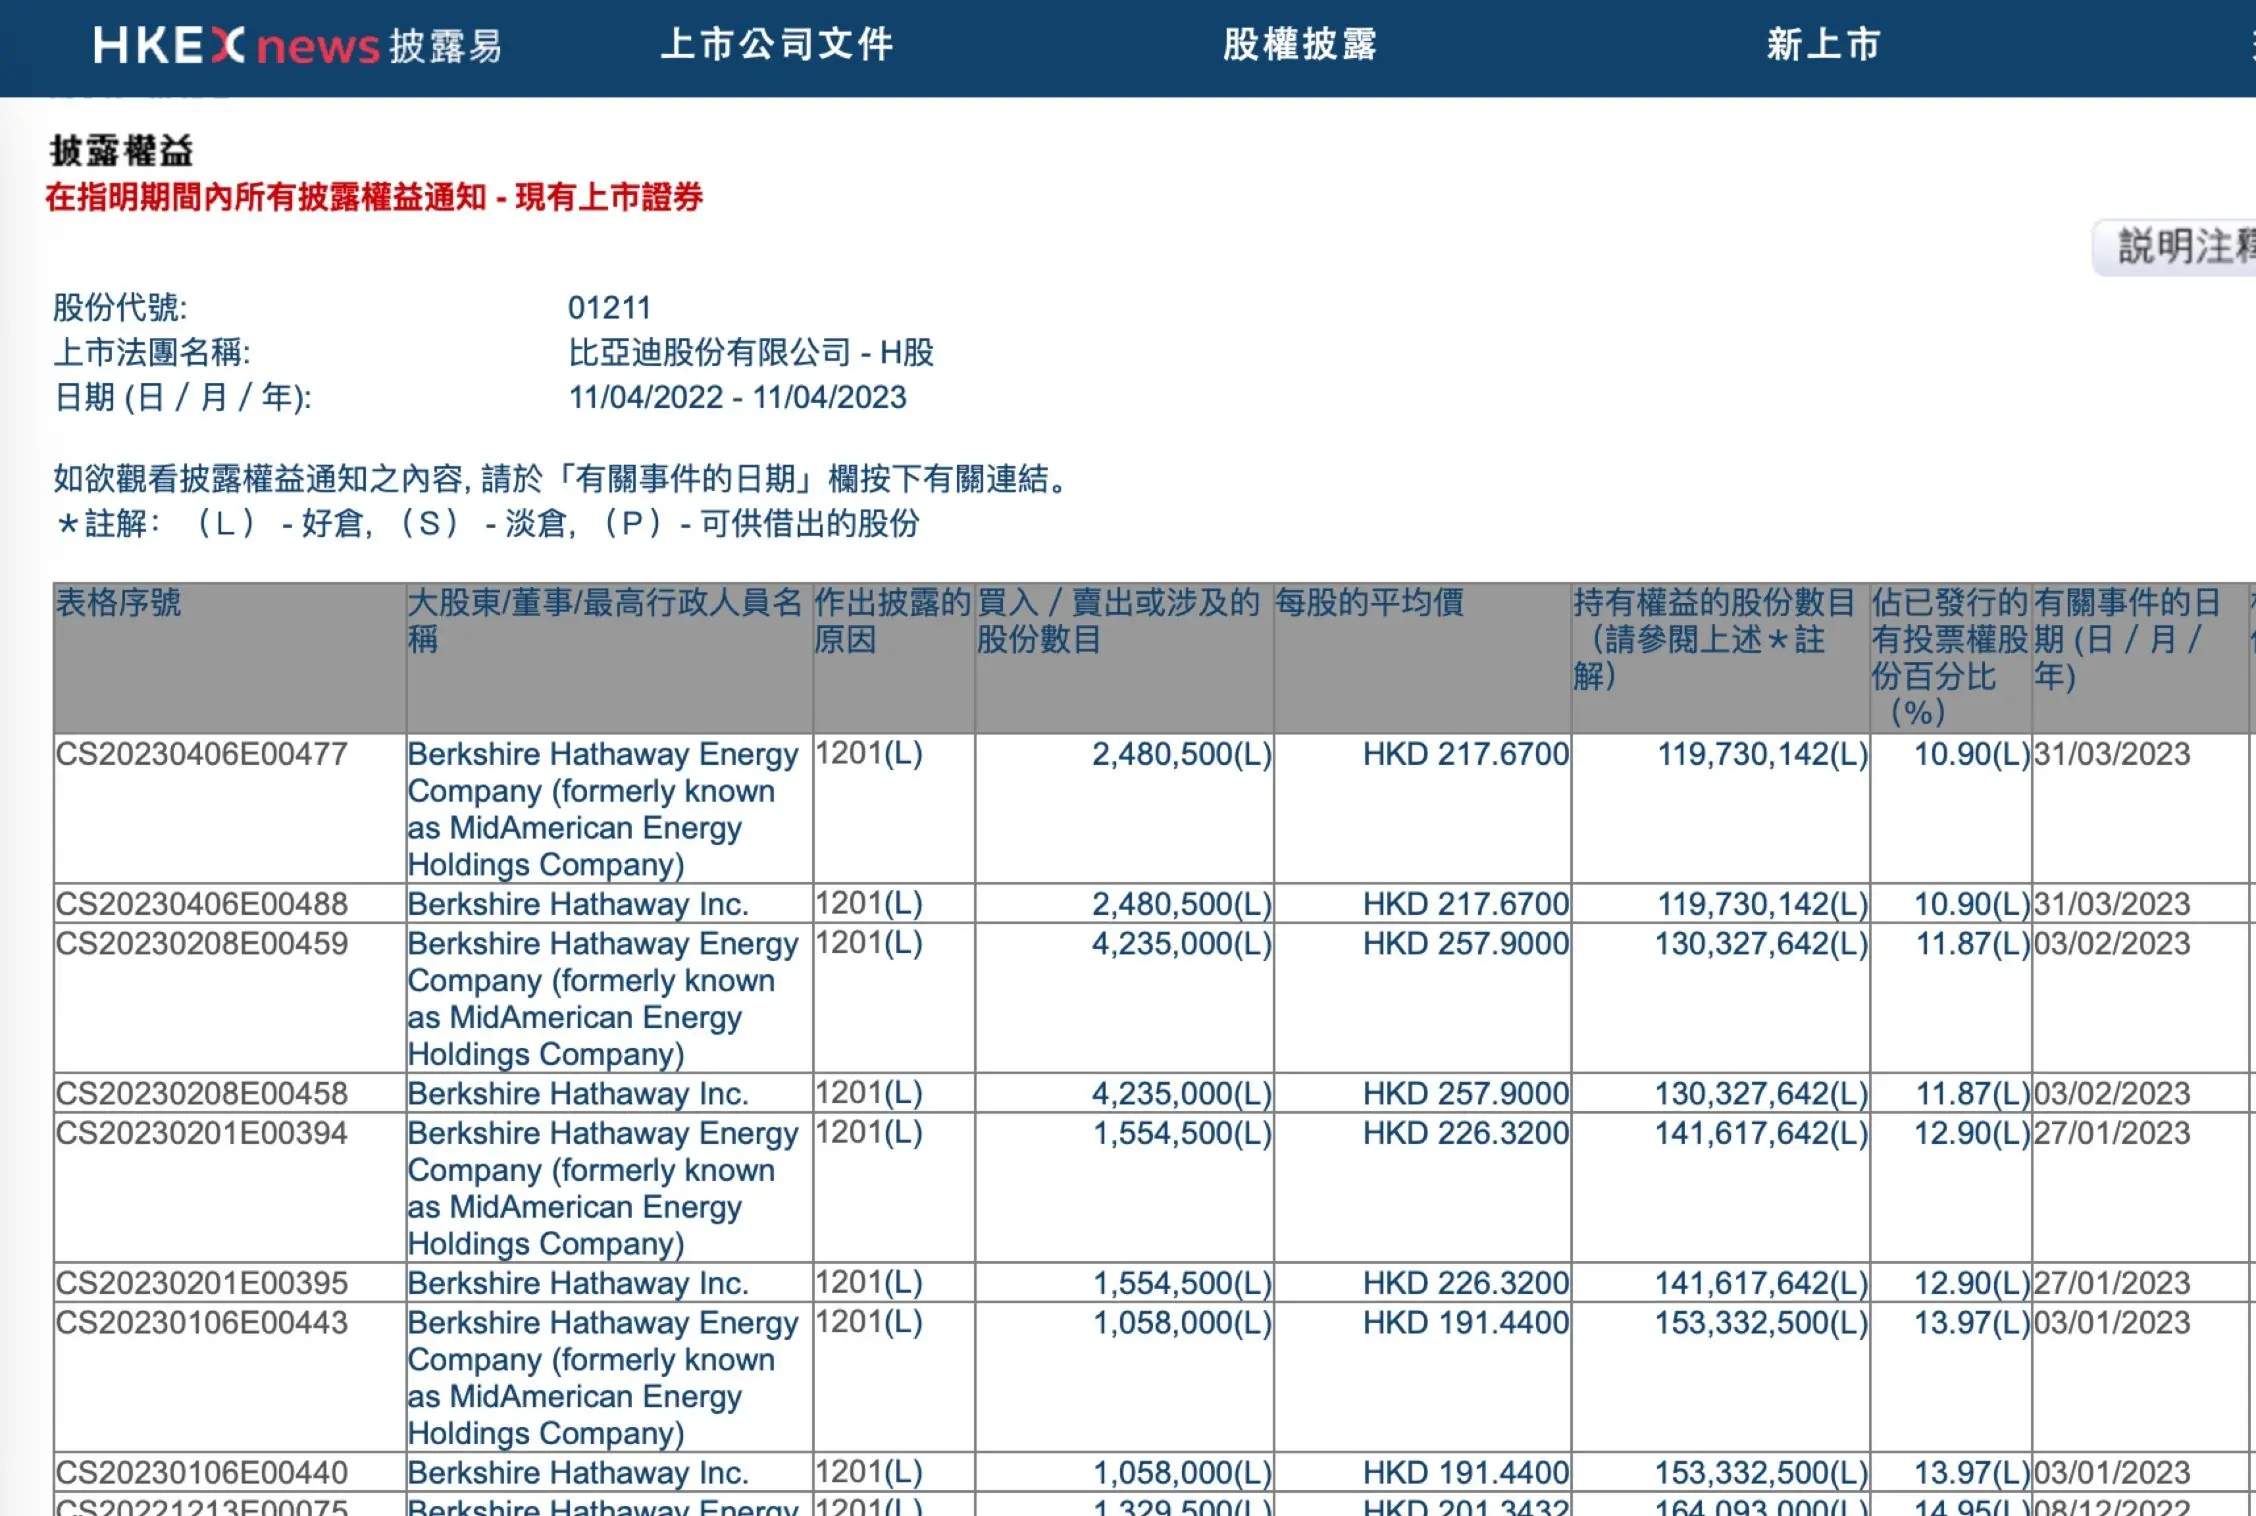2256x1516 pixels.
Task: Open the 新上市 menu
Action: pyautogui.click(x=1824, y=44)
